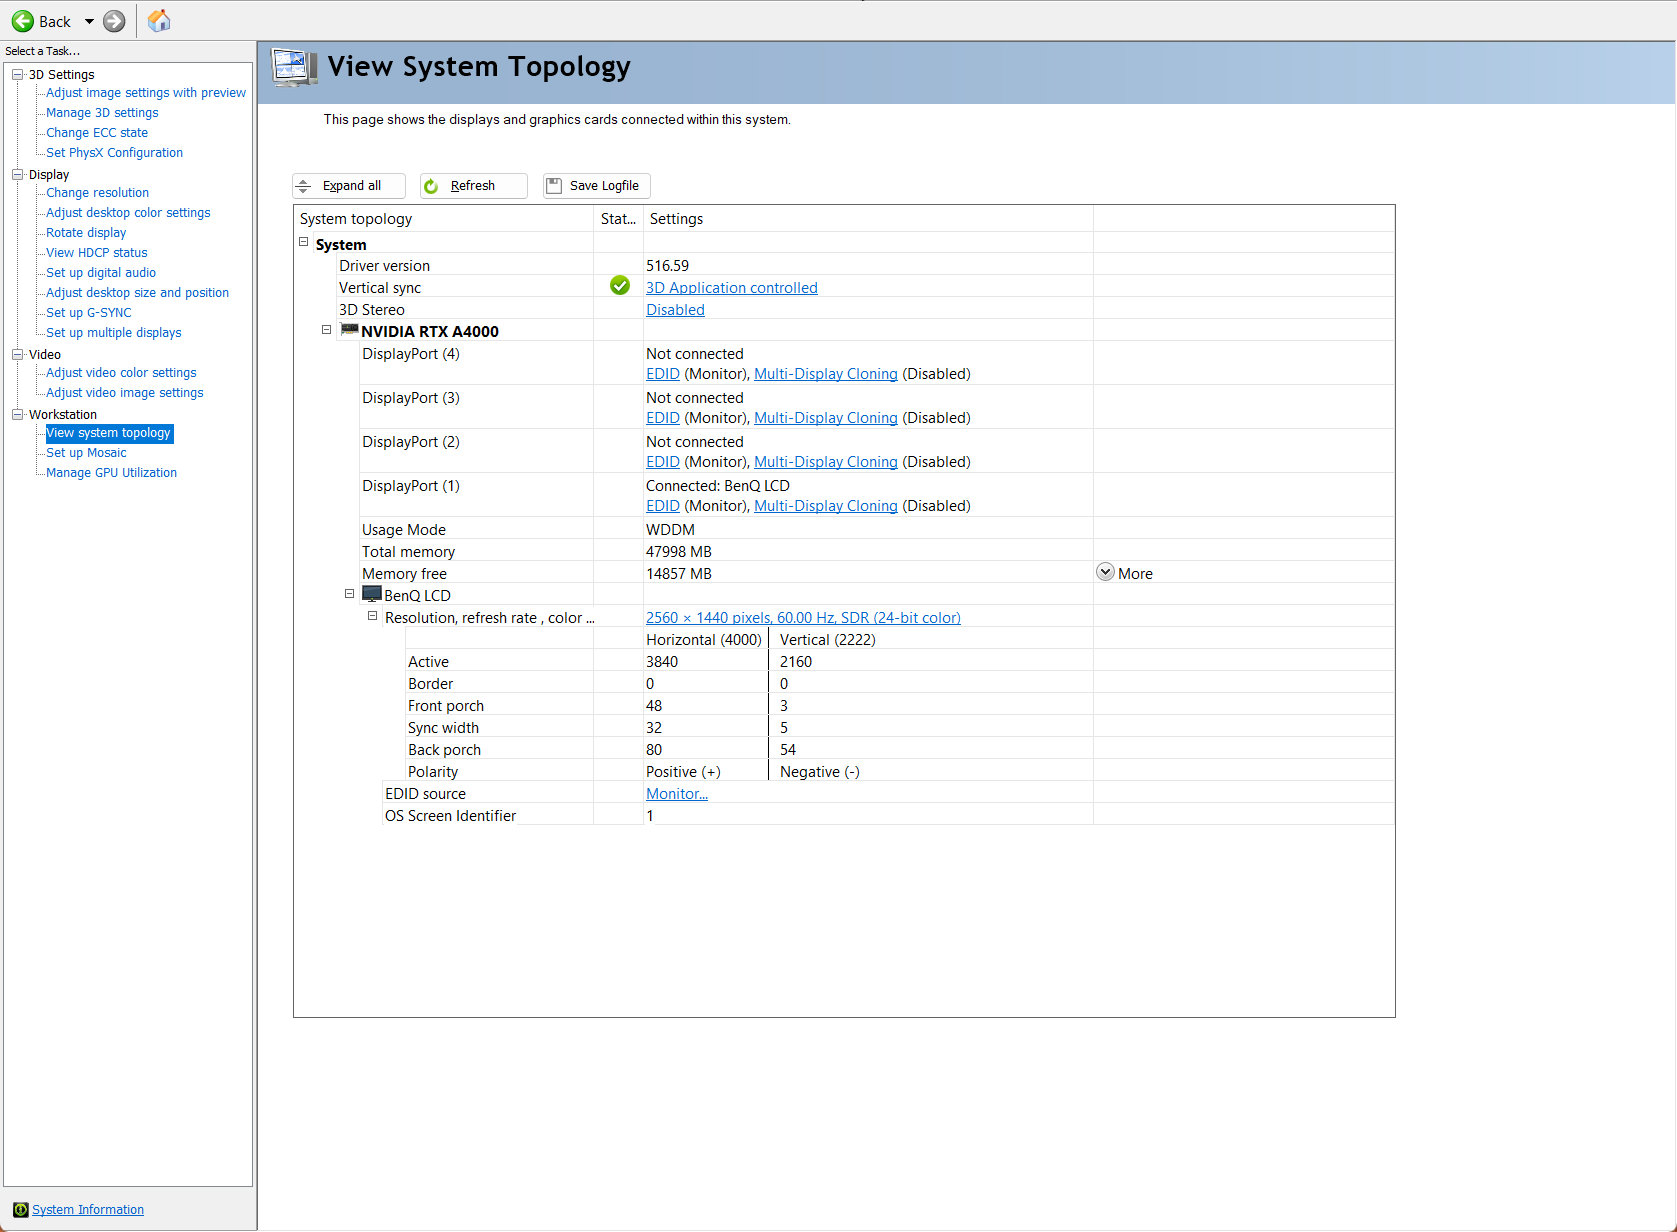
Task: Open the System Information link
Action: coord(88,1210)
